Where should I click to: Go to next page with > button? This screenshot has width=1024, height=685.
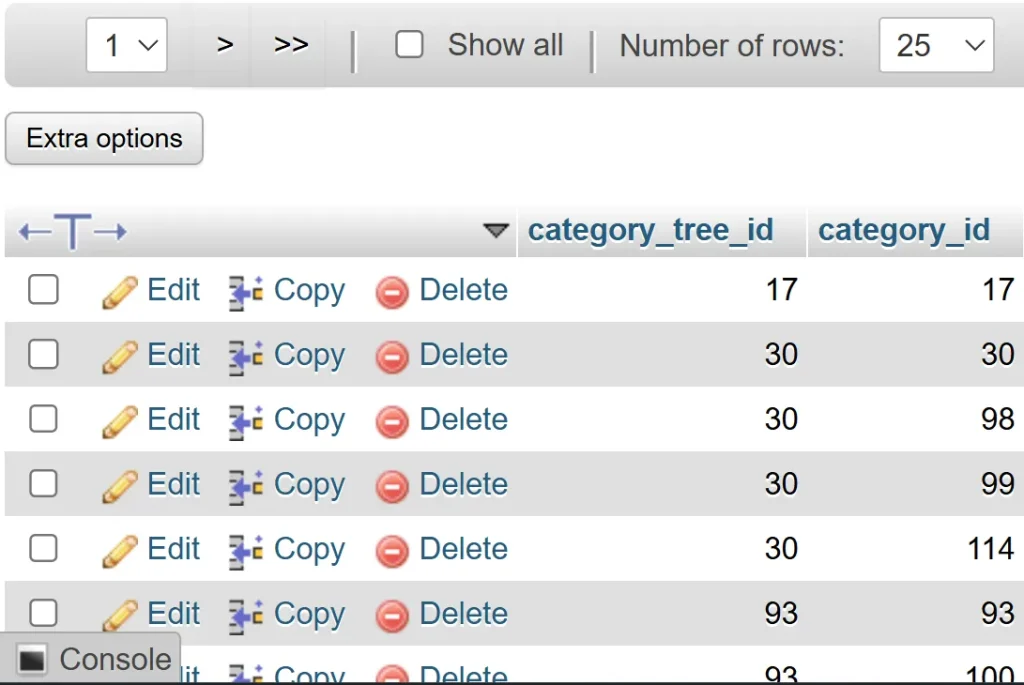click(225, 45)
